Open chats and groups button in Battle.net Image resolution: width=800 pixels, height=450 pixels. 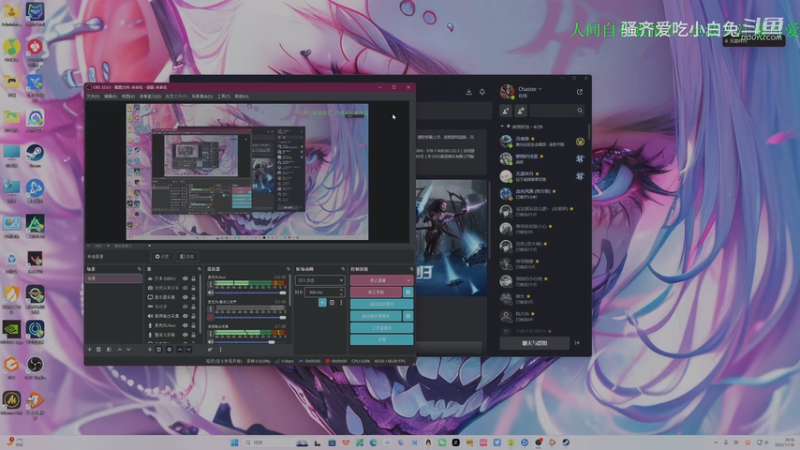pos(534,343)
